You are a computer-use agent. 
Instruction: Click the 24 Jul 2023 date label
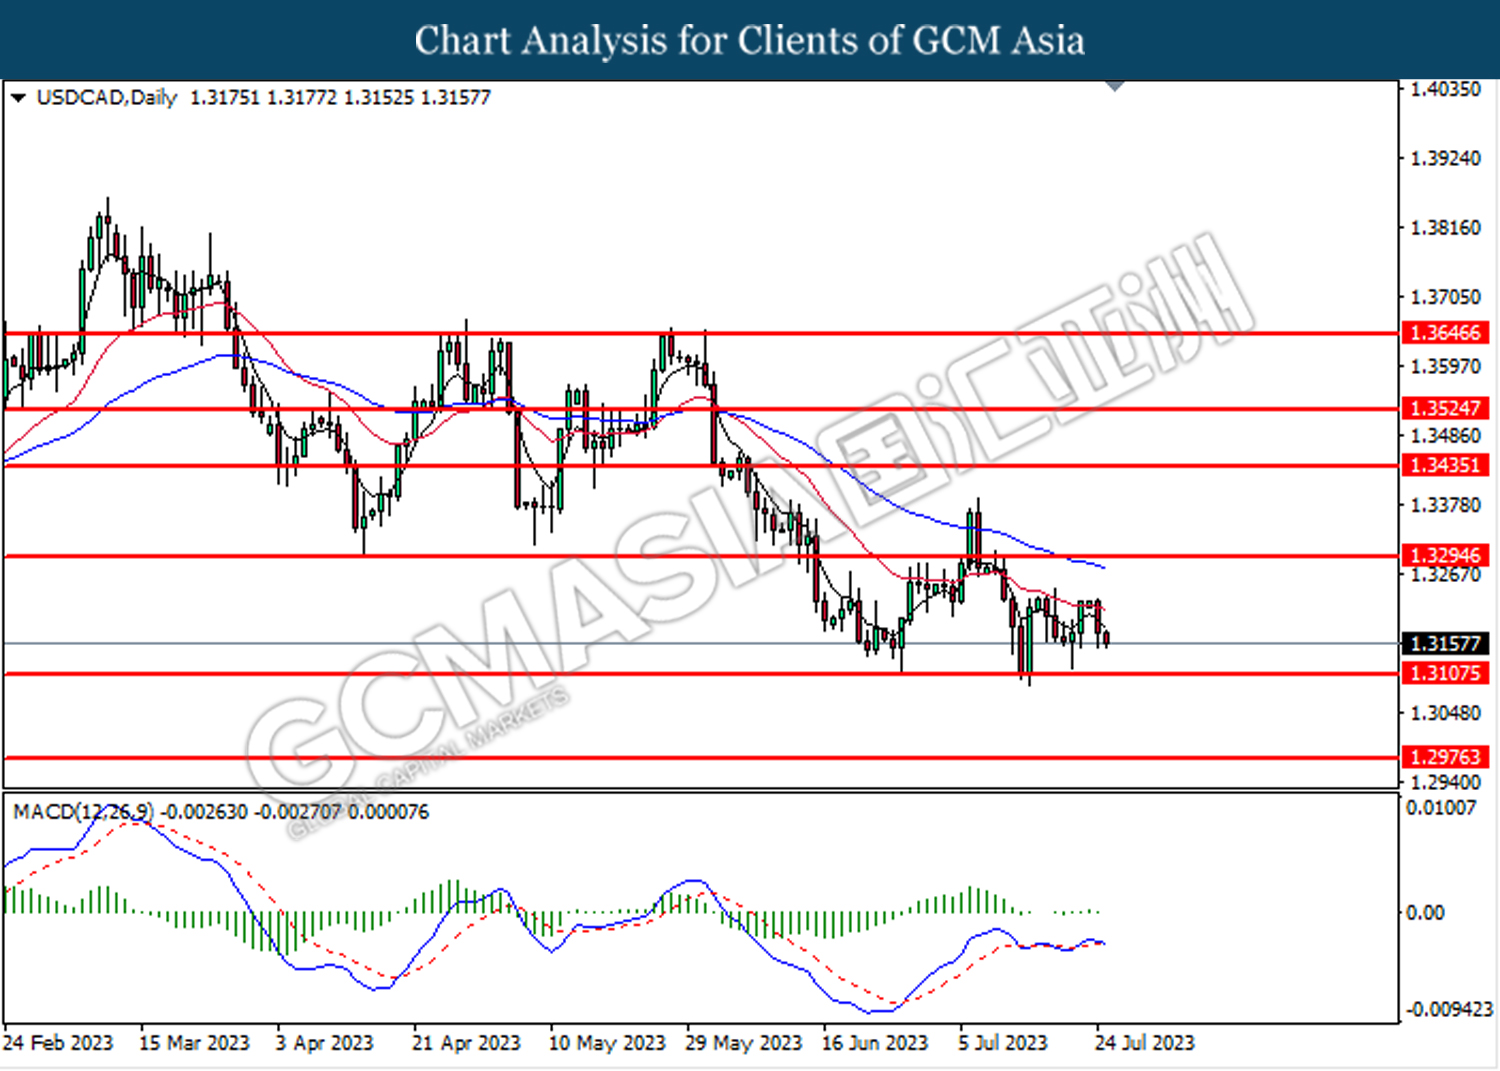pos(1145,1043)
